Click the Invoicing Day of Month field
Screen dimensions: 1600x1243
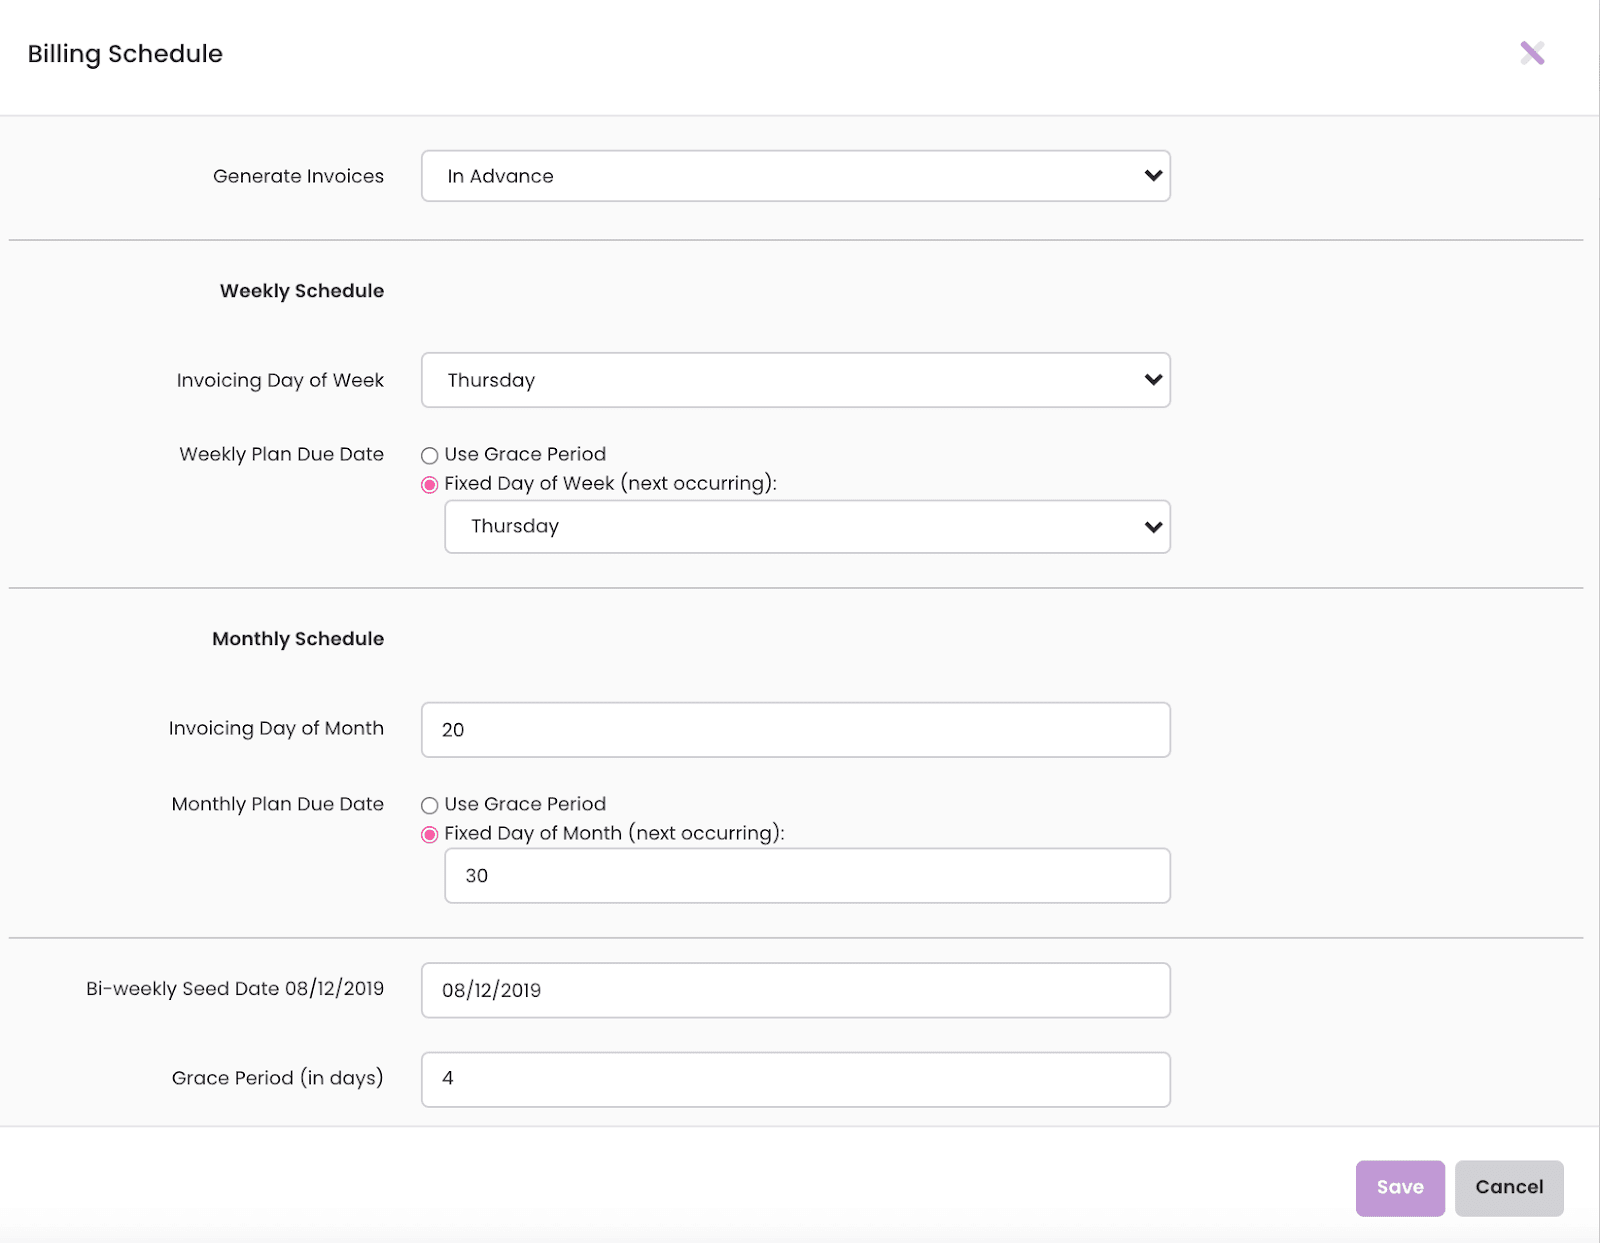coord(795,730)
